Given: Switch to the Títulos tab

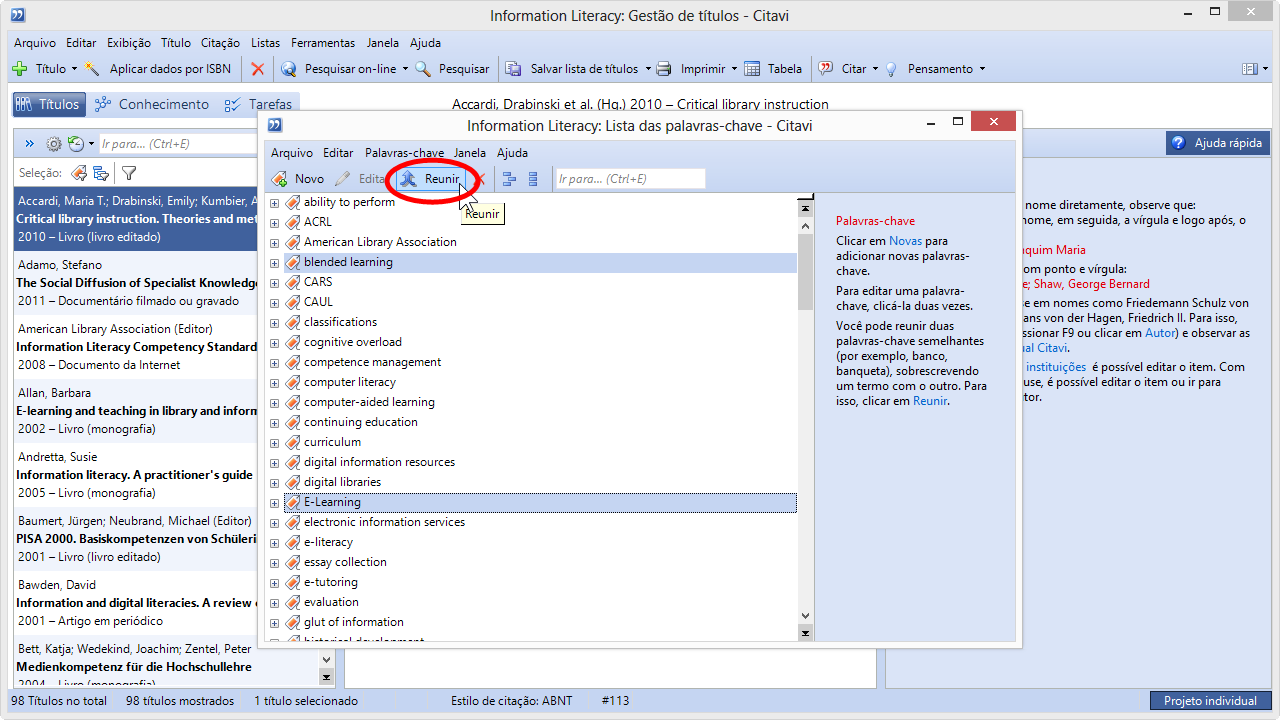Looking at the screenshot, I should pos(48,104).
